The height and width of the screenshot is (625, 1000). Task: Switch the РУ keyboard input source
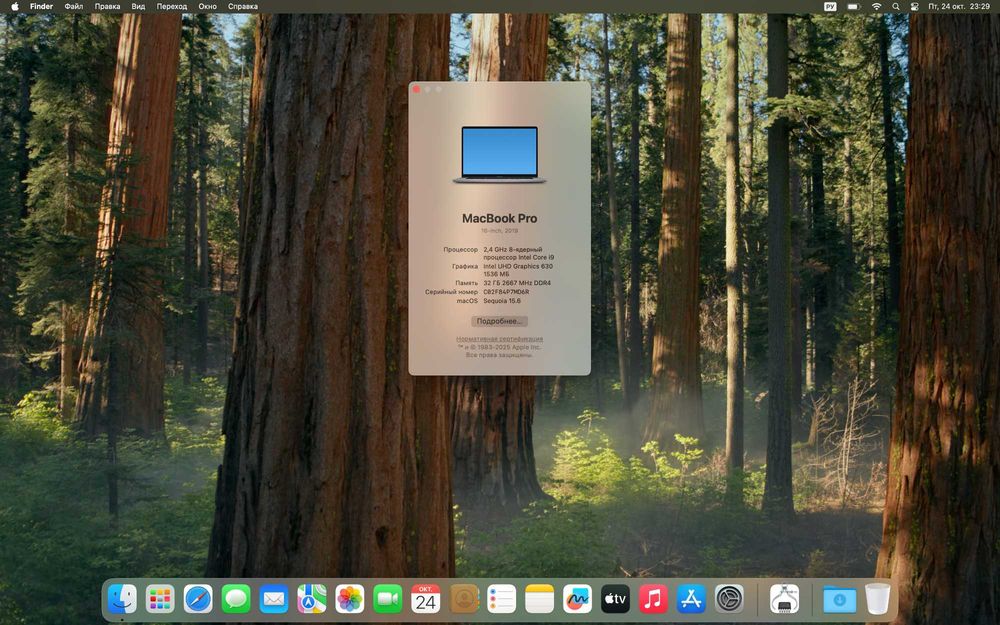point(830,6)
